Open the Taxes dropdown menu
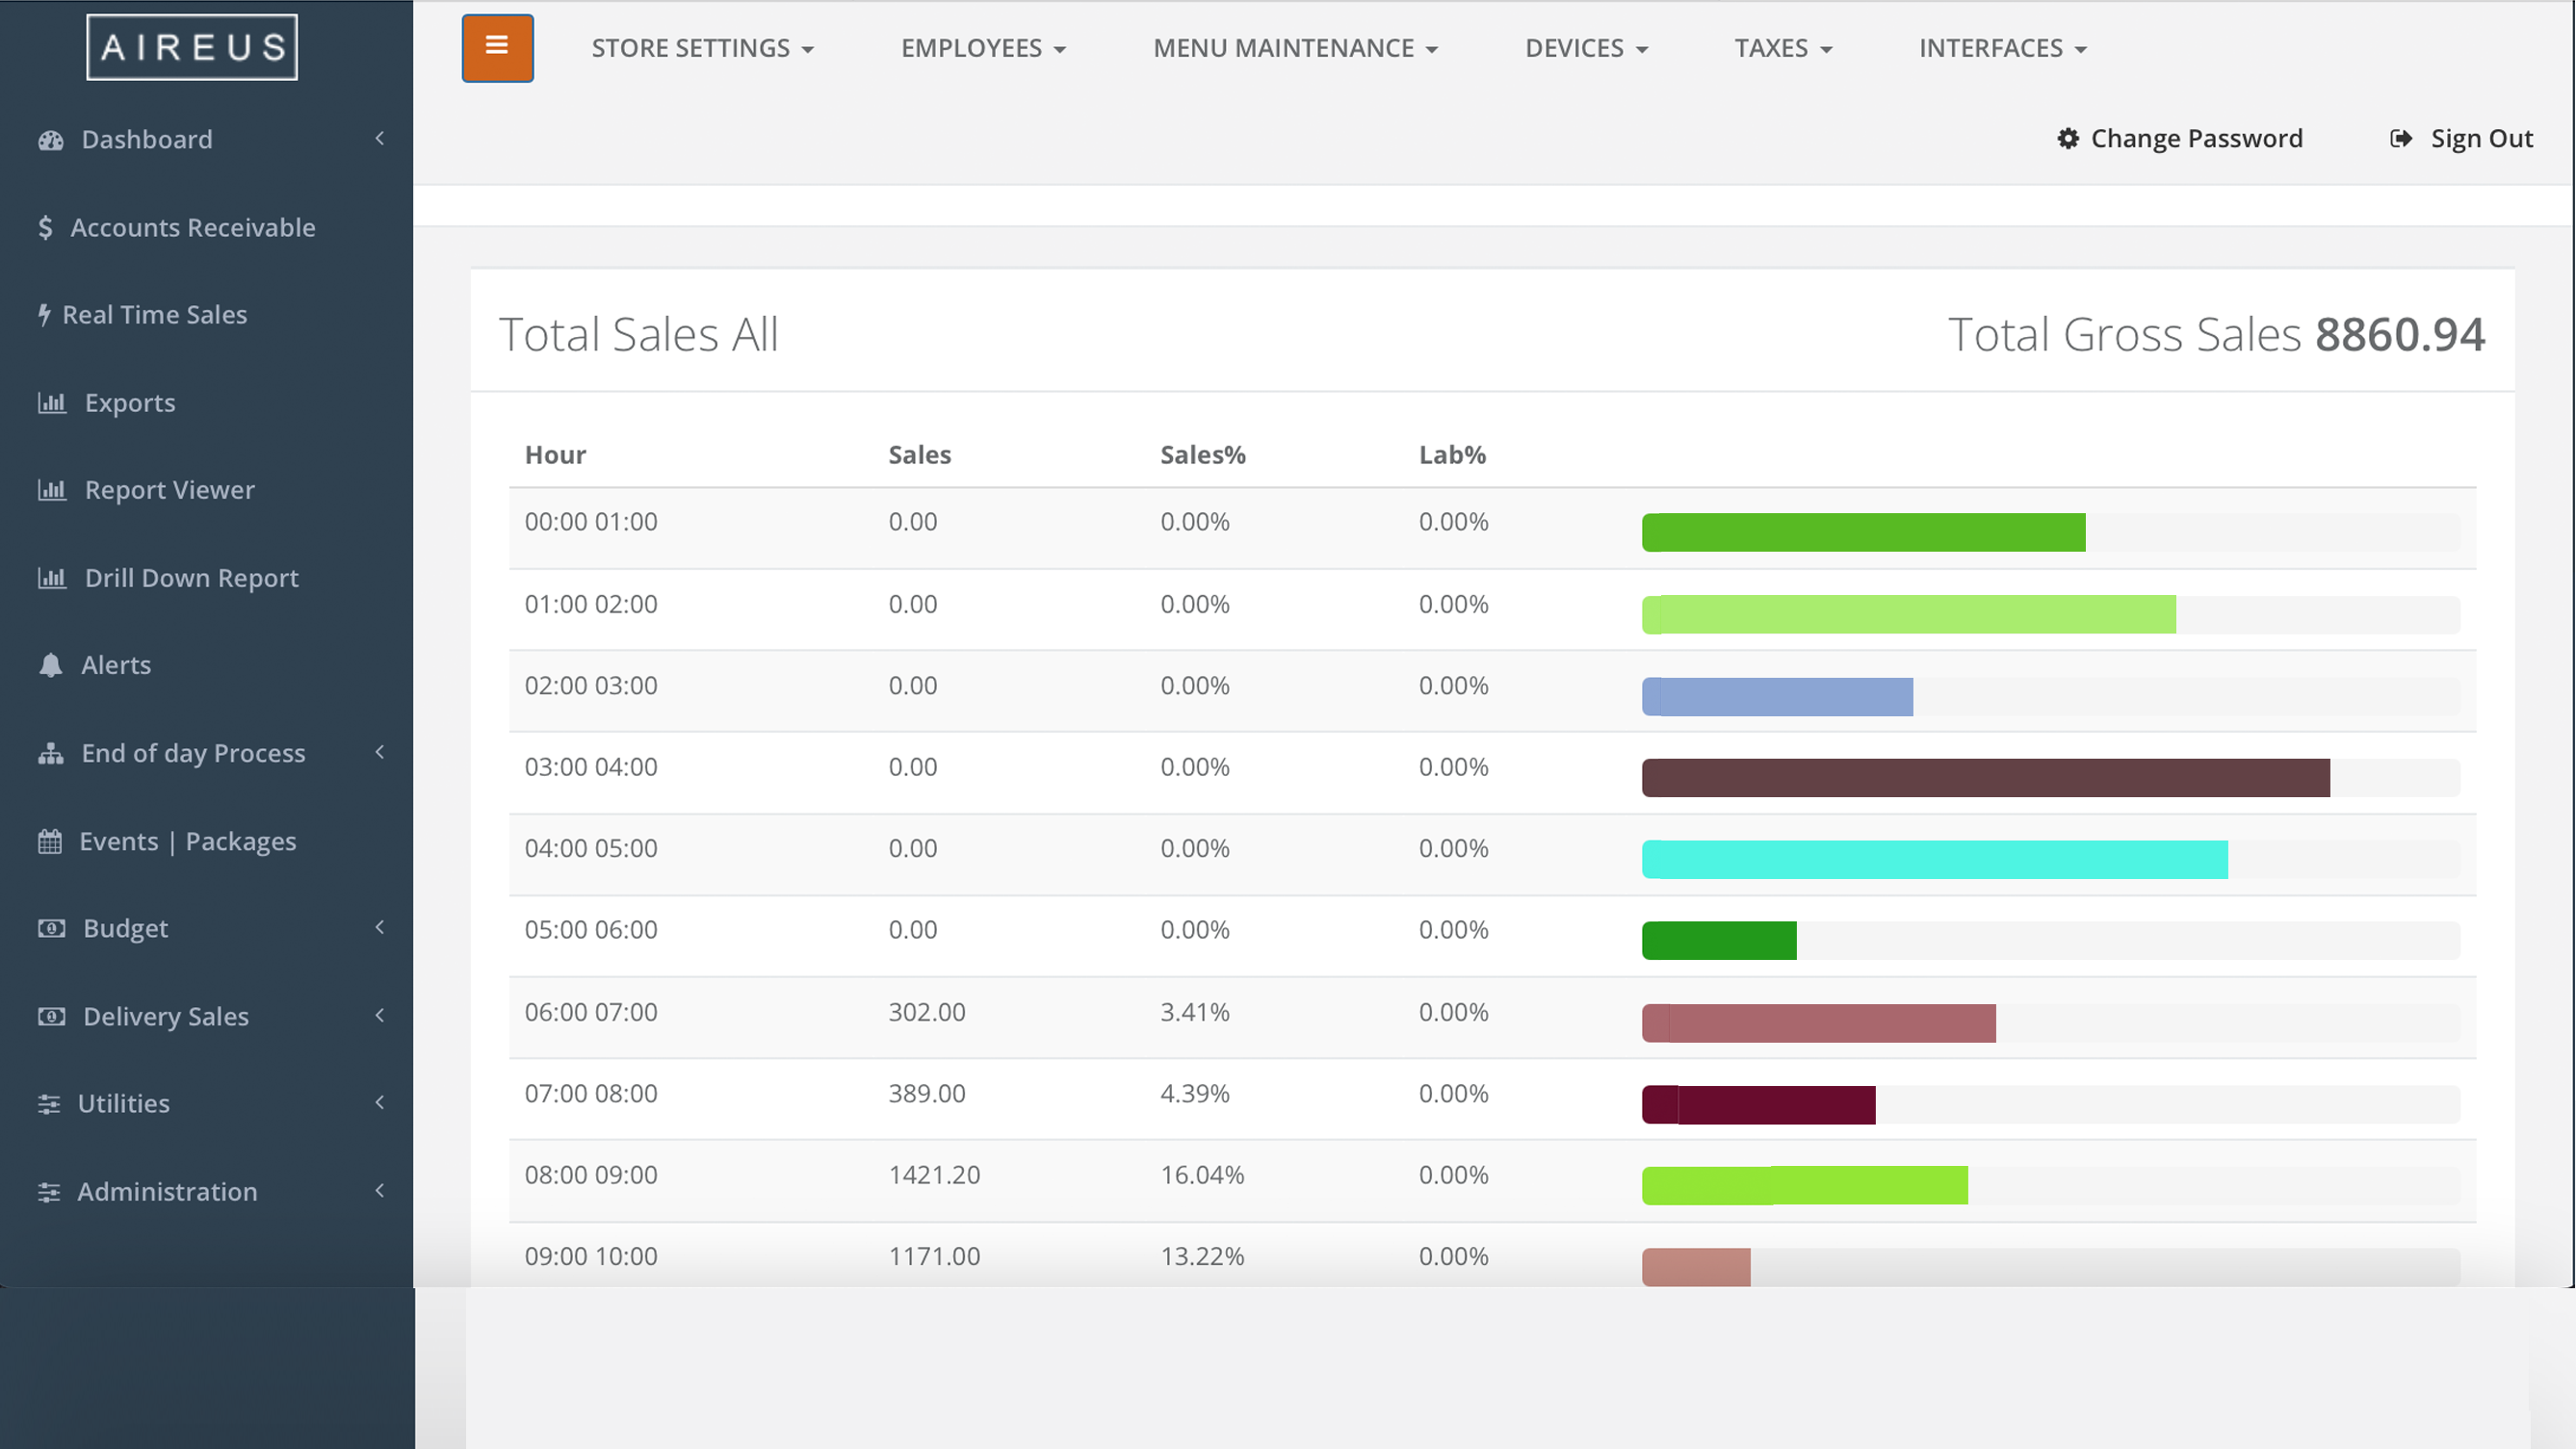The width and height of the screenshot is (2576, 1449). click(1783, 48)
